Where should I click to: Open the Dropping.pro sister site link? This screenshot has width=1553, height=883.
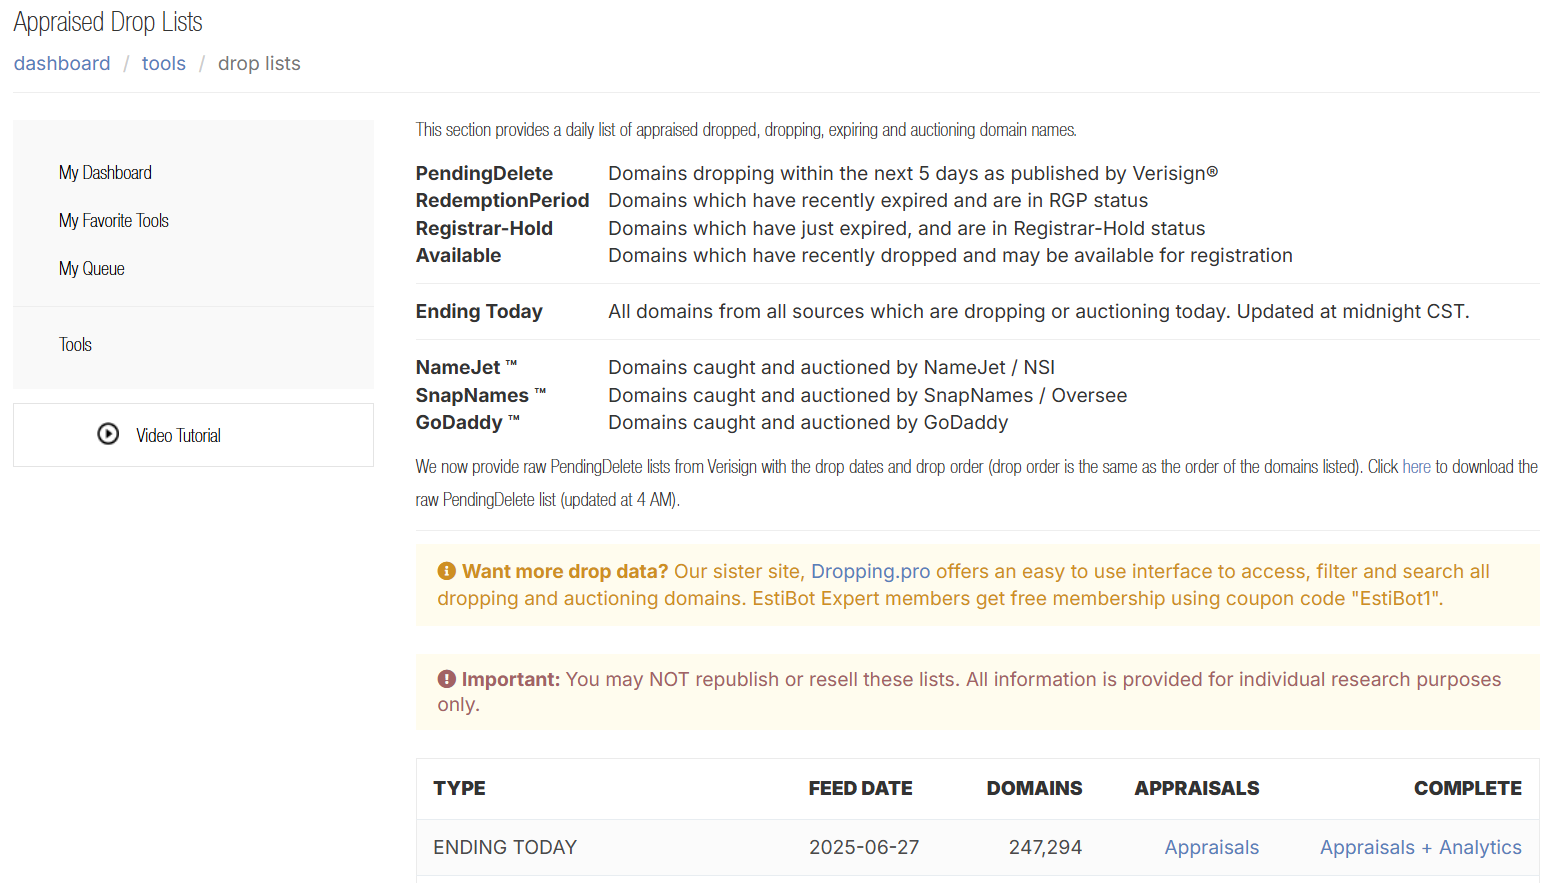(x=870, y=571)
